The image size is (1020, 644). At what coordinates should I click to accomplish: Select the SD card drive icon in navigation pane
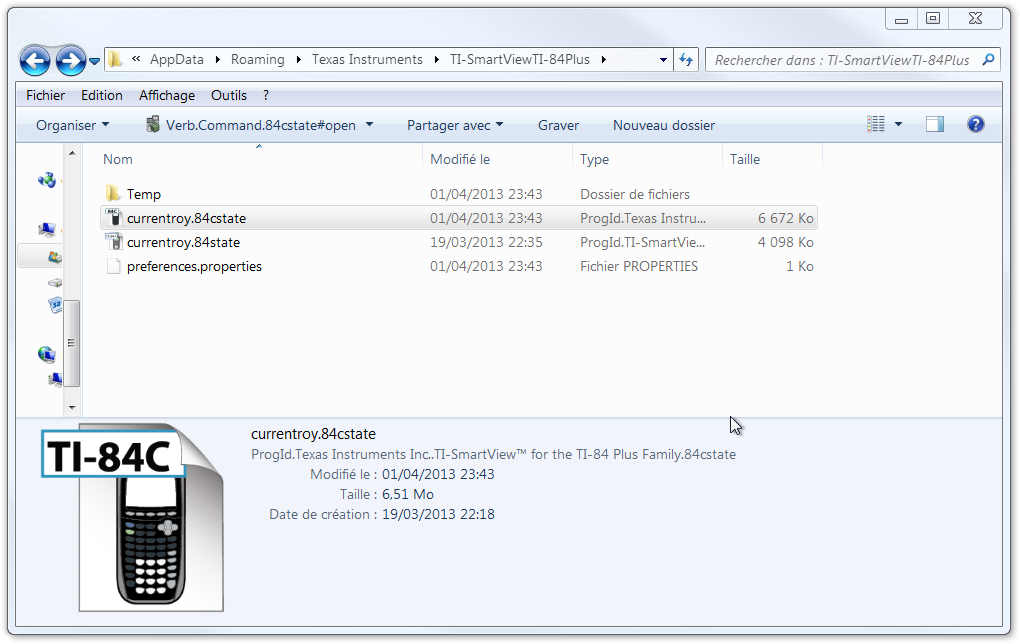[55, 304]
